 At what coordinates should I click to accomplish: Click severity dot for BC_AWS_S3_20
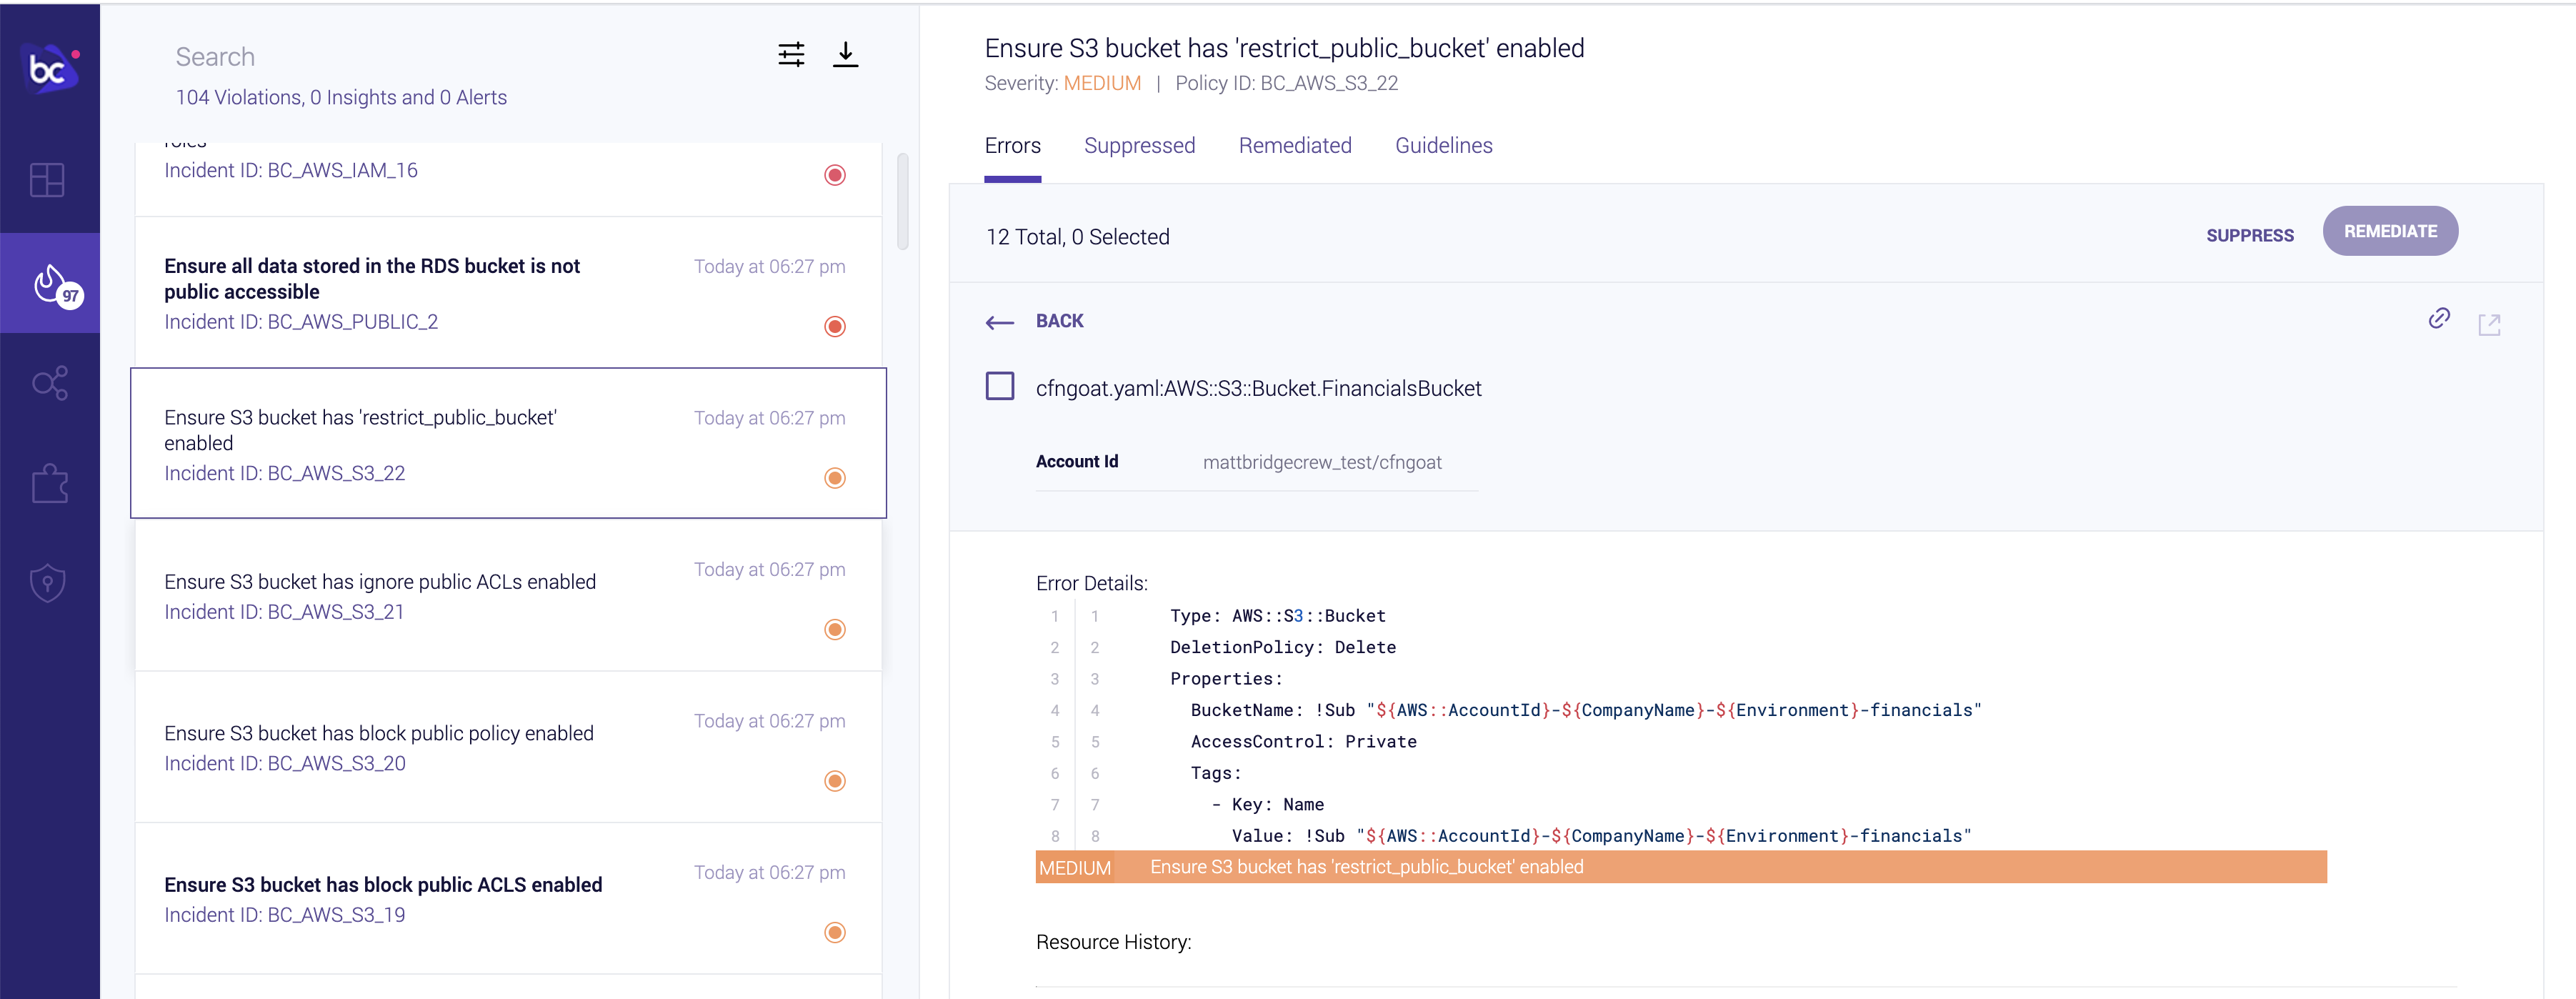click(835, 781)
